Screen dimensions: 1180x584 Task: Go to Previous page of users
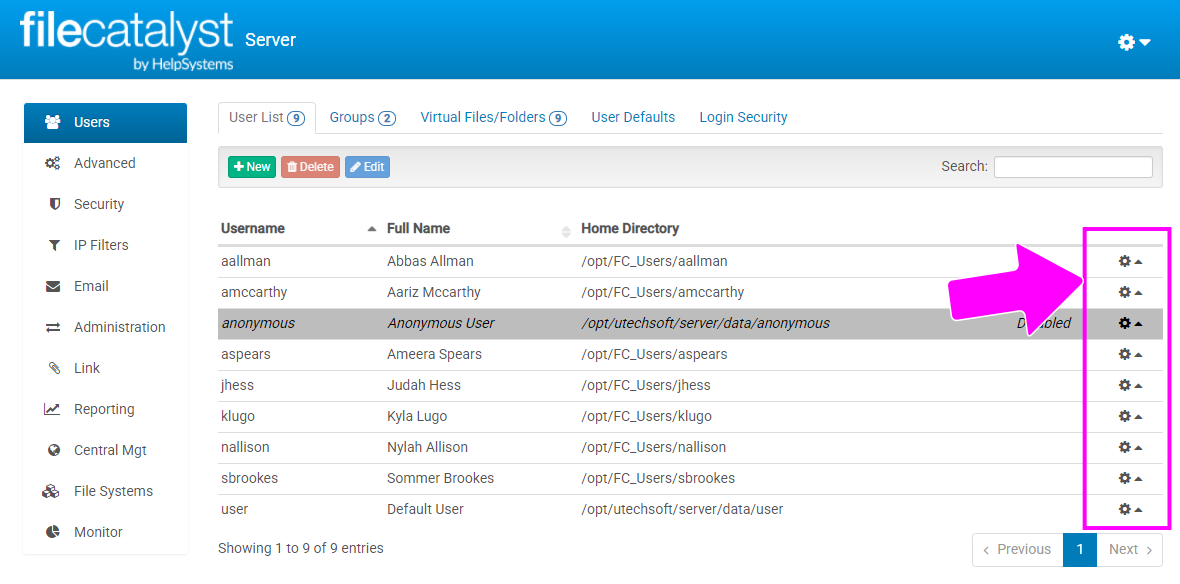coord(1017,550)
